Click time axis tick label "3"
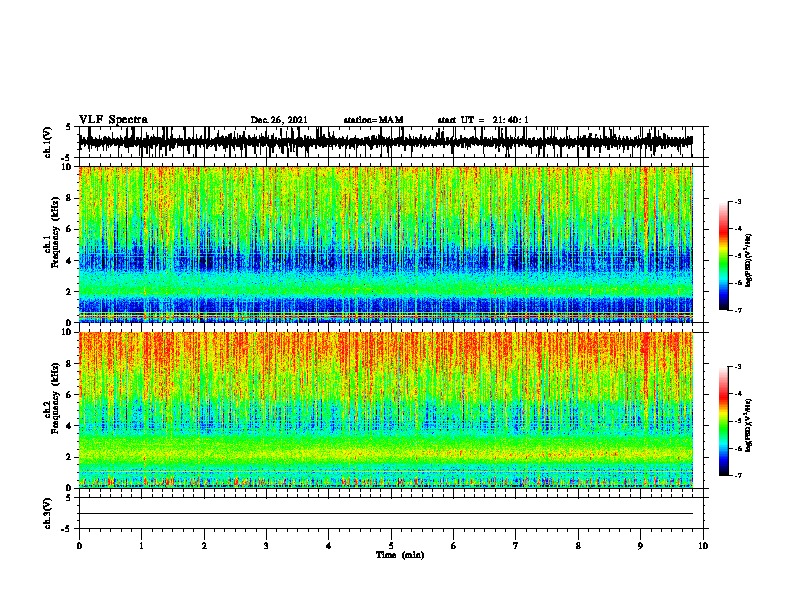This screenshot has height=612, width=792. click(x=266, y=546)
